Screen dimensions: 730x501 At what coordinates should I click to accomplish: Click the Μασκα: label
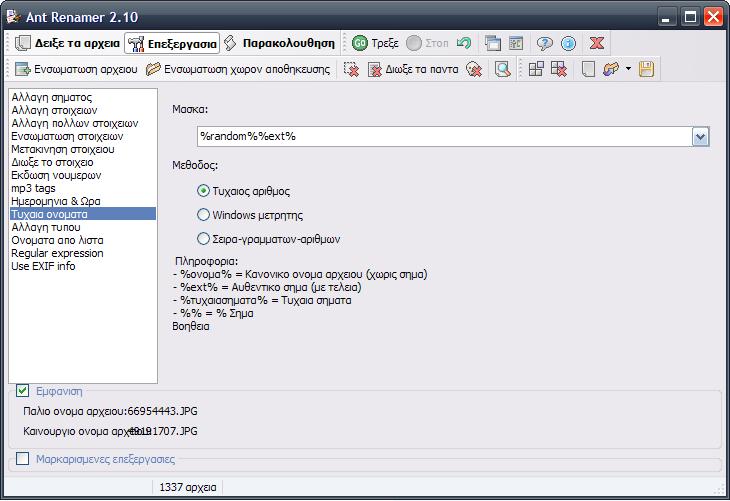pos(190,109)
